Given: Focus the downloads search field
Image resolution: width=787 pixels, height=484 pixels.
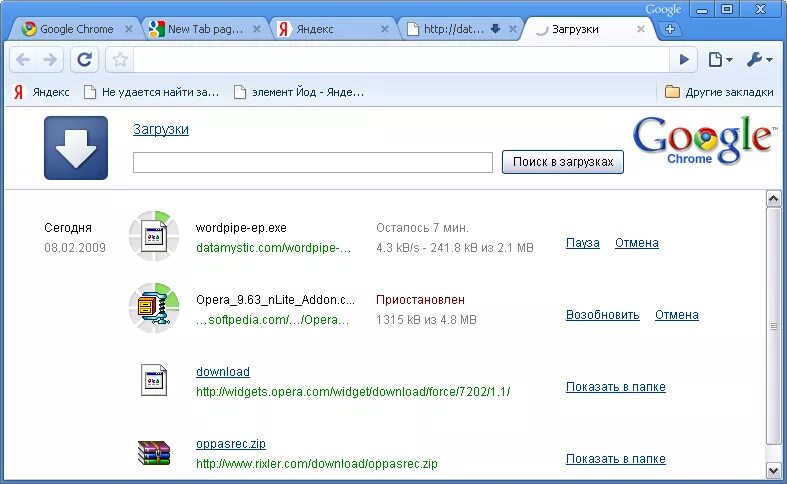Looking at the screenshot, I should pyautogui.click(x=313, y=162).
